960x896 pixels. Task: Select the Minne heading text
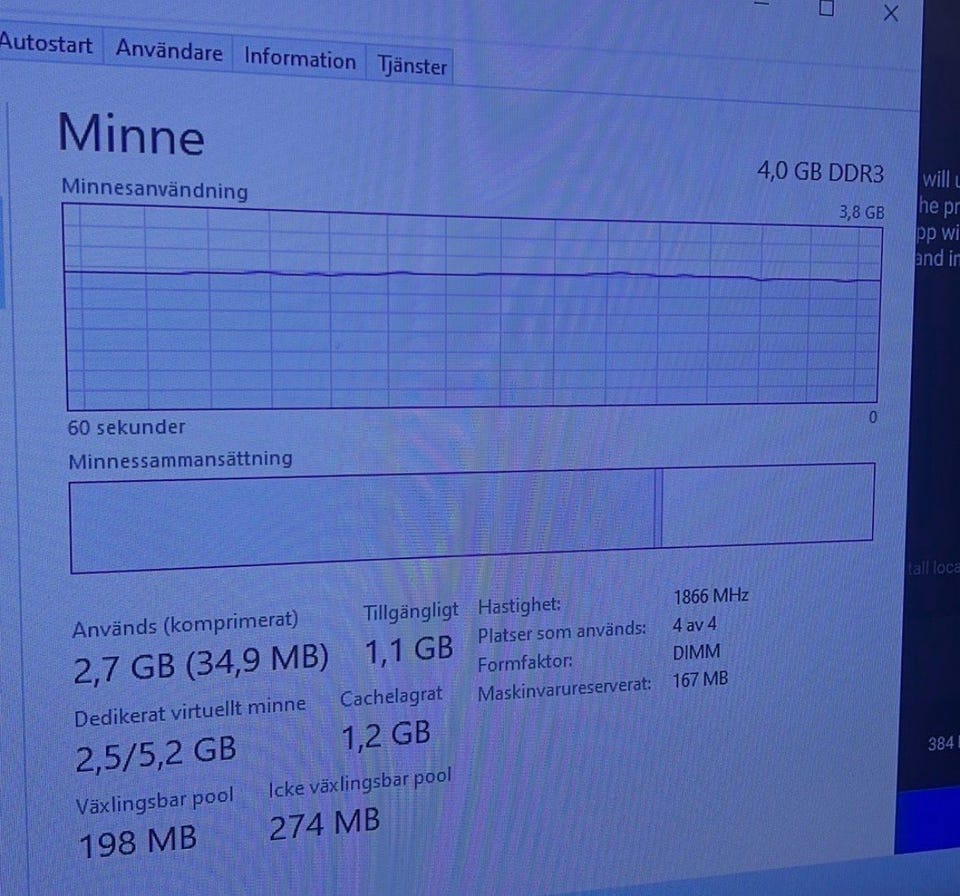[x=130, y=134]
